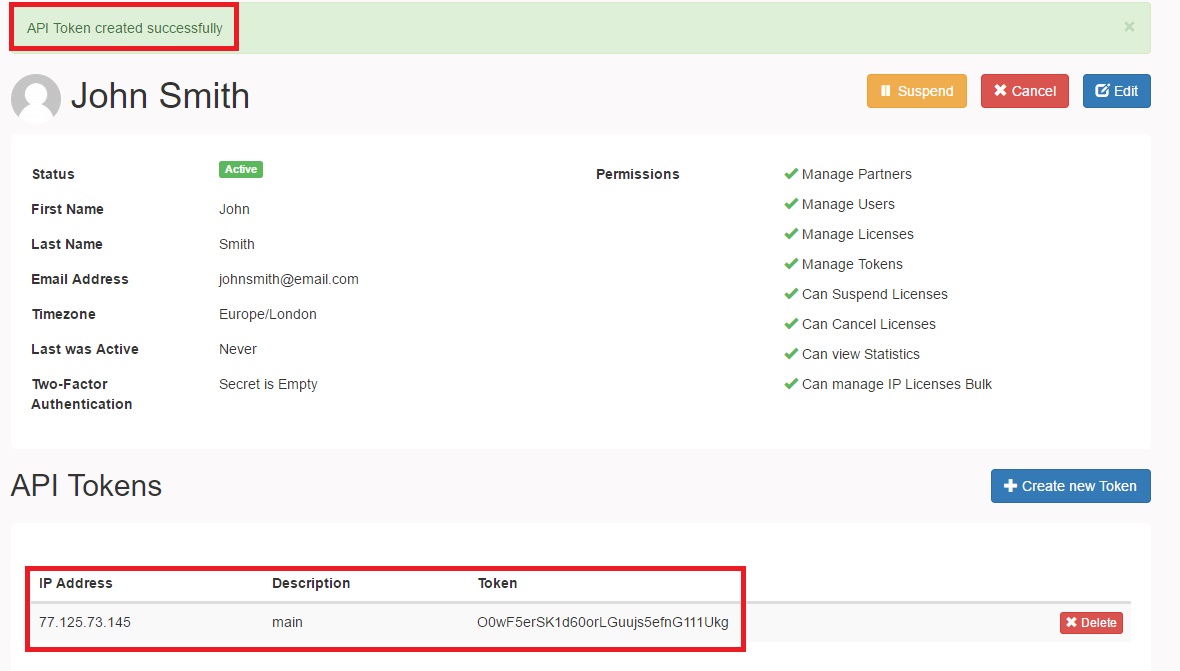Click the Token column header
The image size is (1180, 671).
pos(497,583)
